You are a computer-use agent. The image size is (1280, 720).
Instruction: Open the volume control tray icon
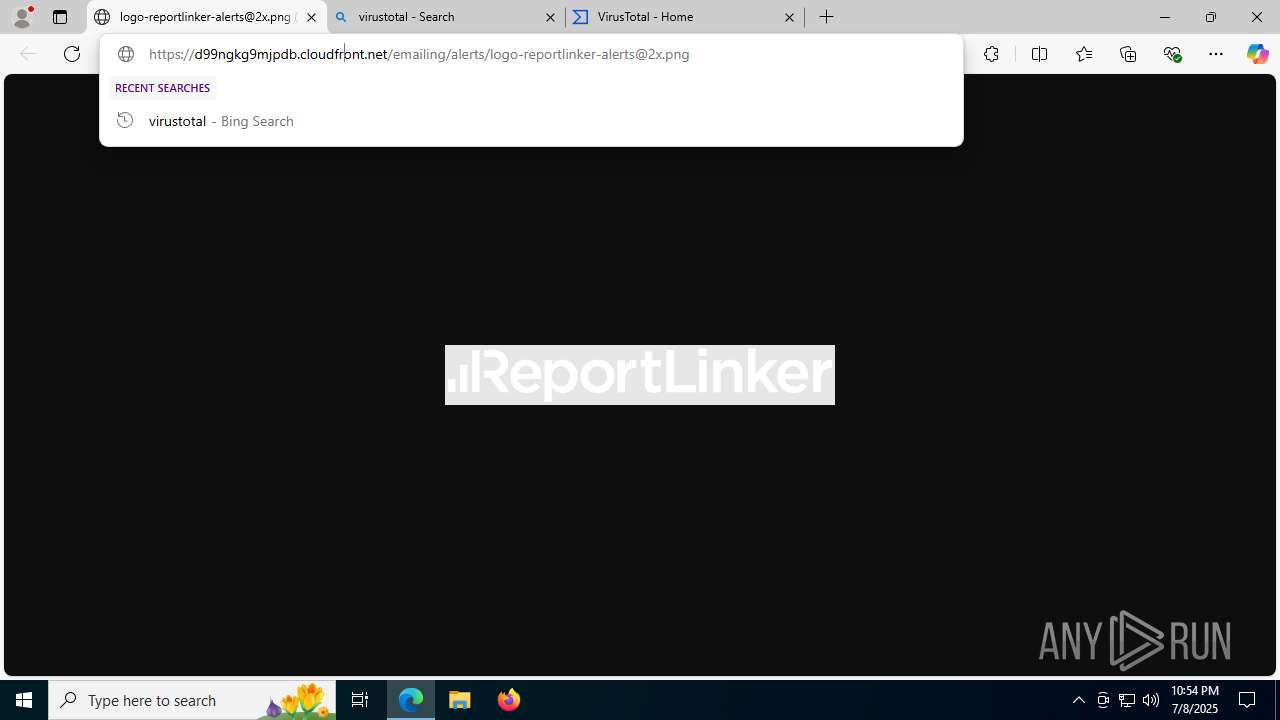[1151, 700]
